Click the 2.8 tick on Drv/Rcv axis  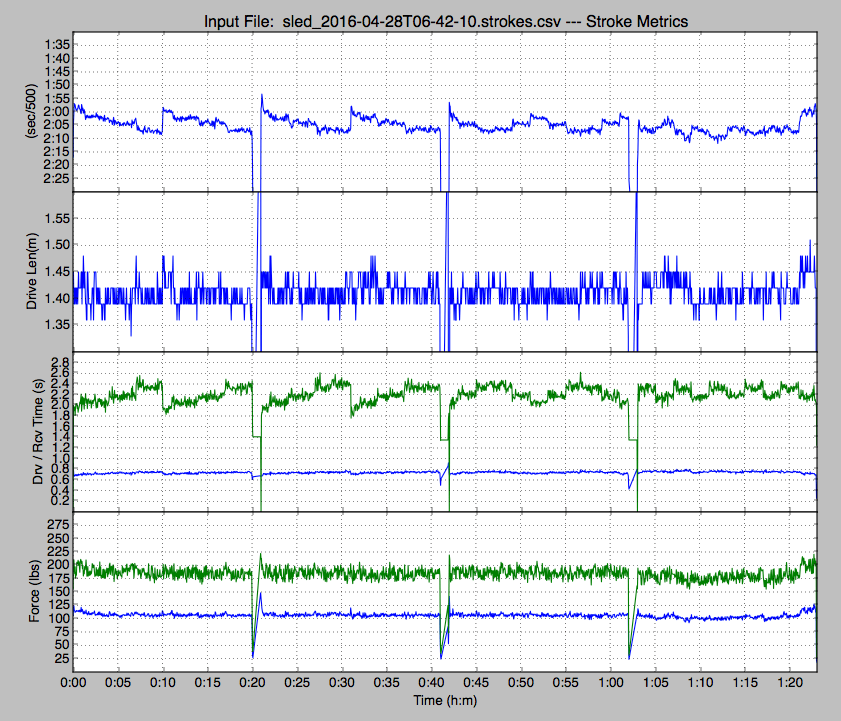point(57,362)
